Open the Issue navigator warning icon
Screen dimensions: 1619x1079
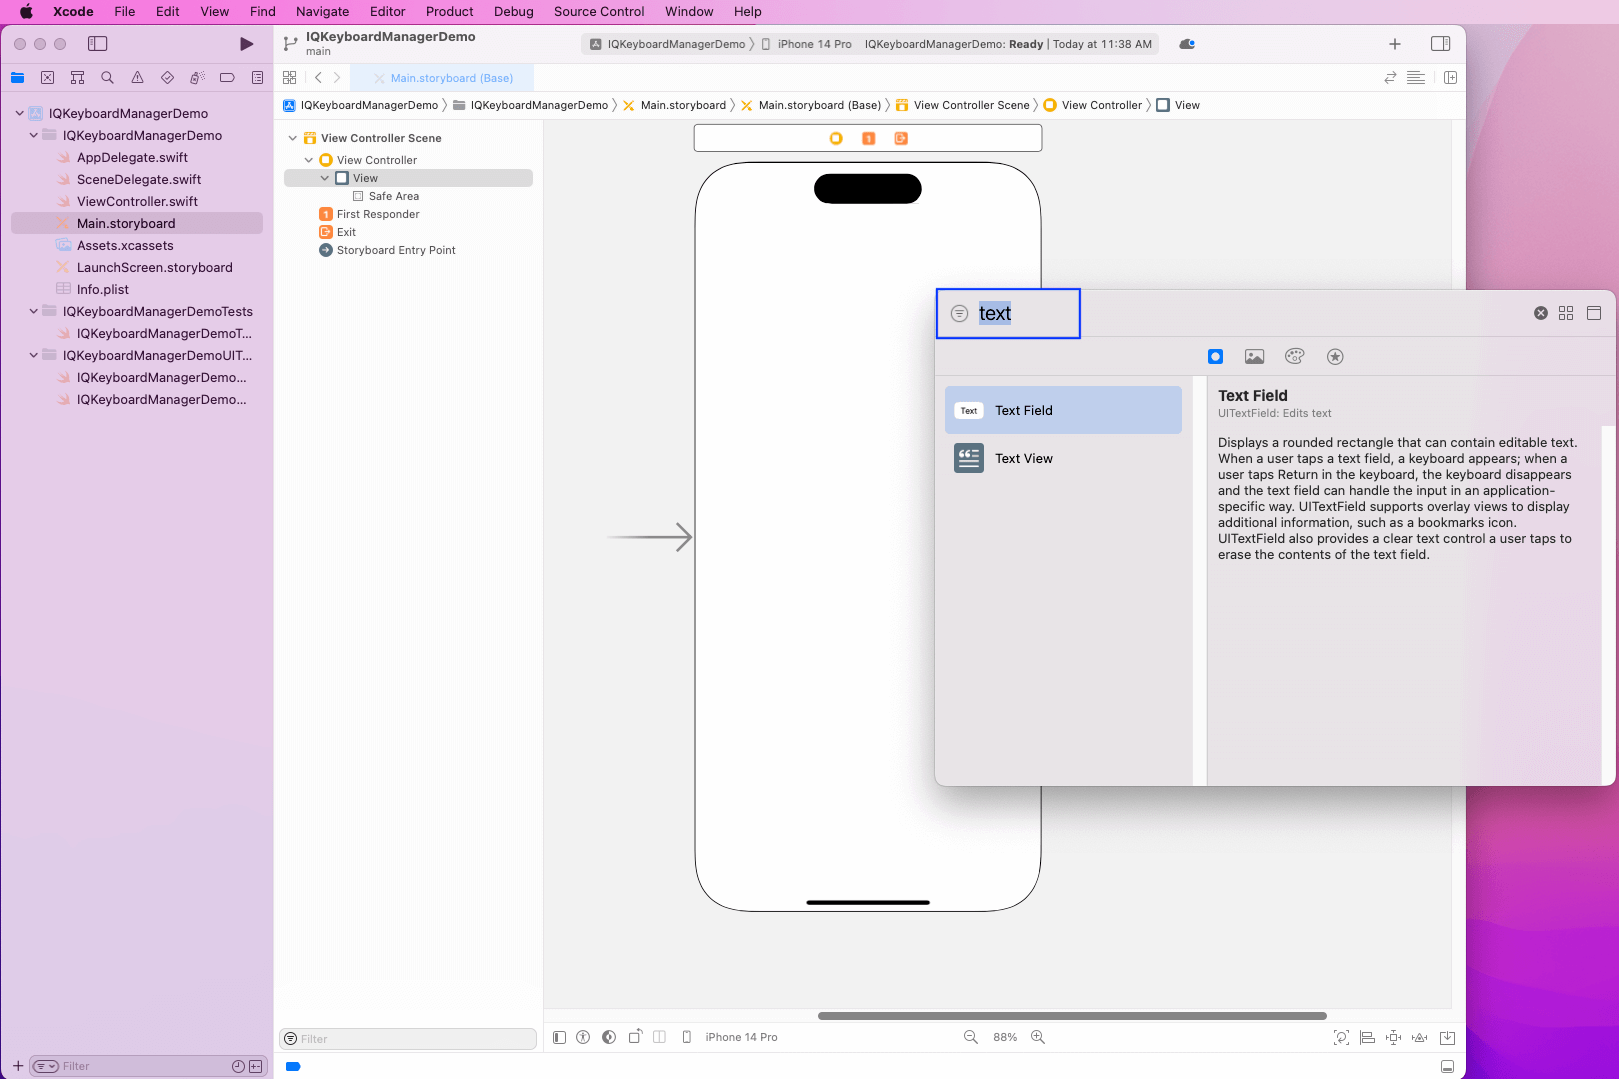click(x=137, y=77)
